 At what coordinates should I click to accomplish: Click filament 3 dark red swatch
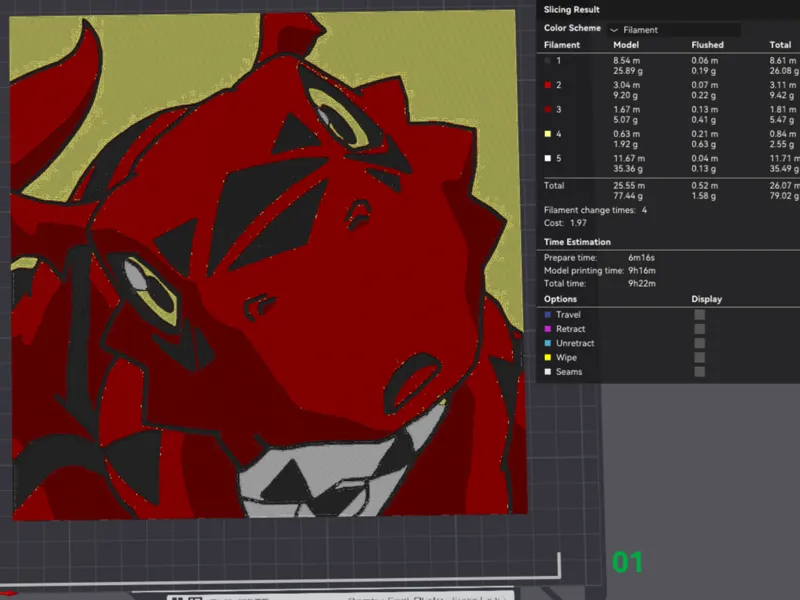pyautogui.click(x=547, y=110)
